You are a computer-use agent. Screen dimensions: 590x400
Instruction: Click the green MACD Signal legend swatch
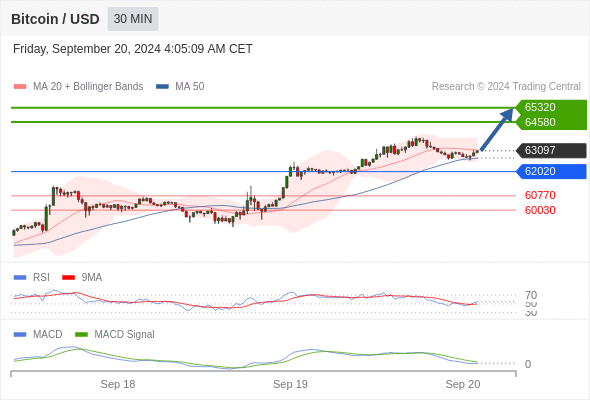click(81, 335)
